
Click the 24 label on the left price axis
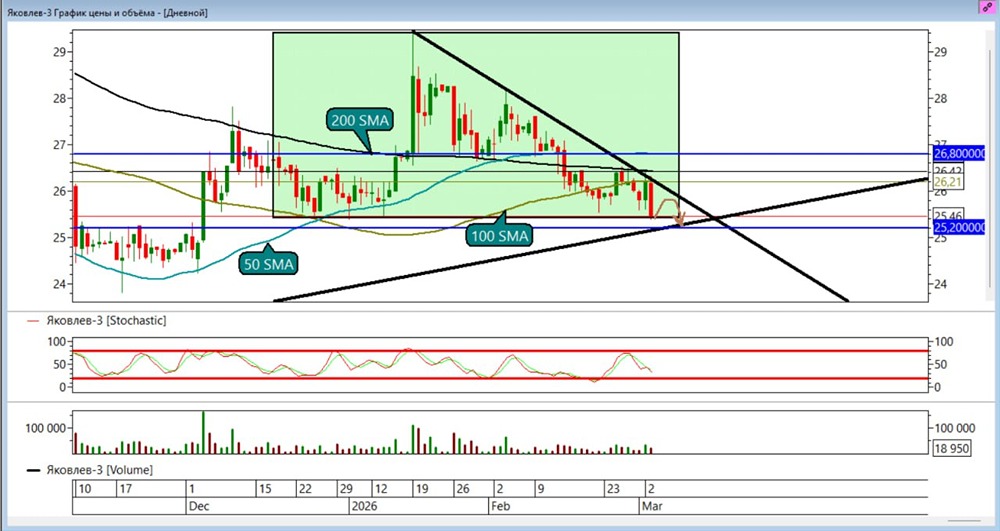(x=60, y=284)
